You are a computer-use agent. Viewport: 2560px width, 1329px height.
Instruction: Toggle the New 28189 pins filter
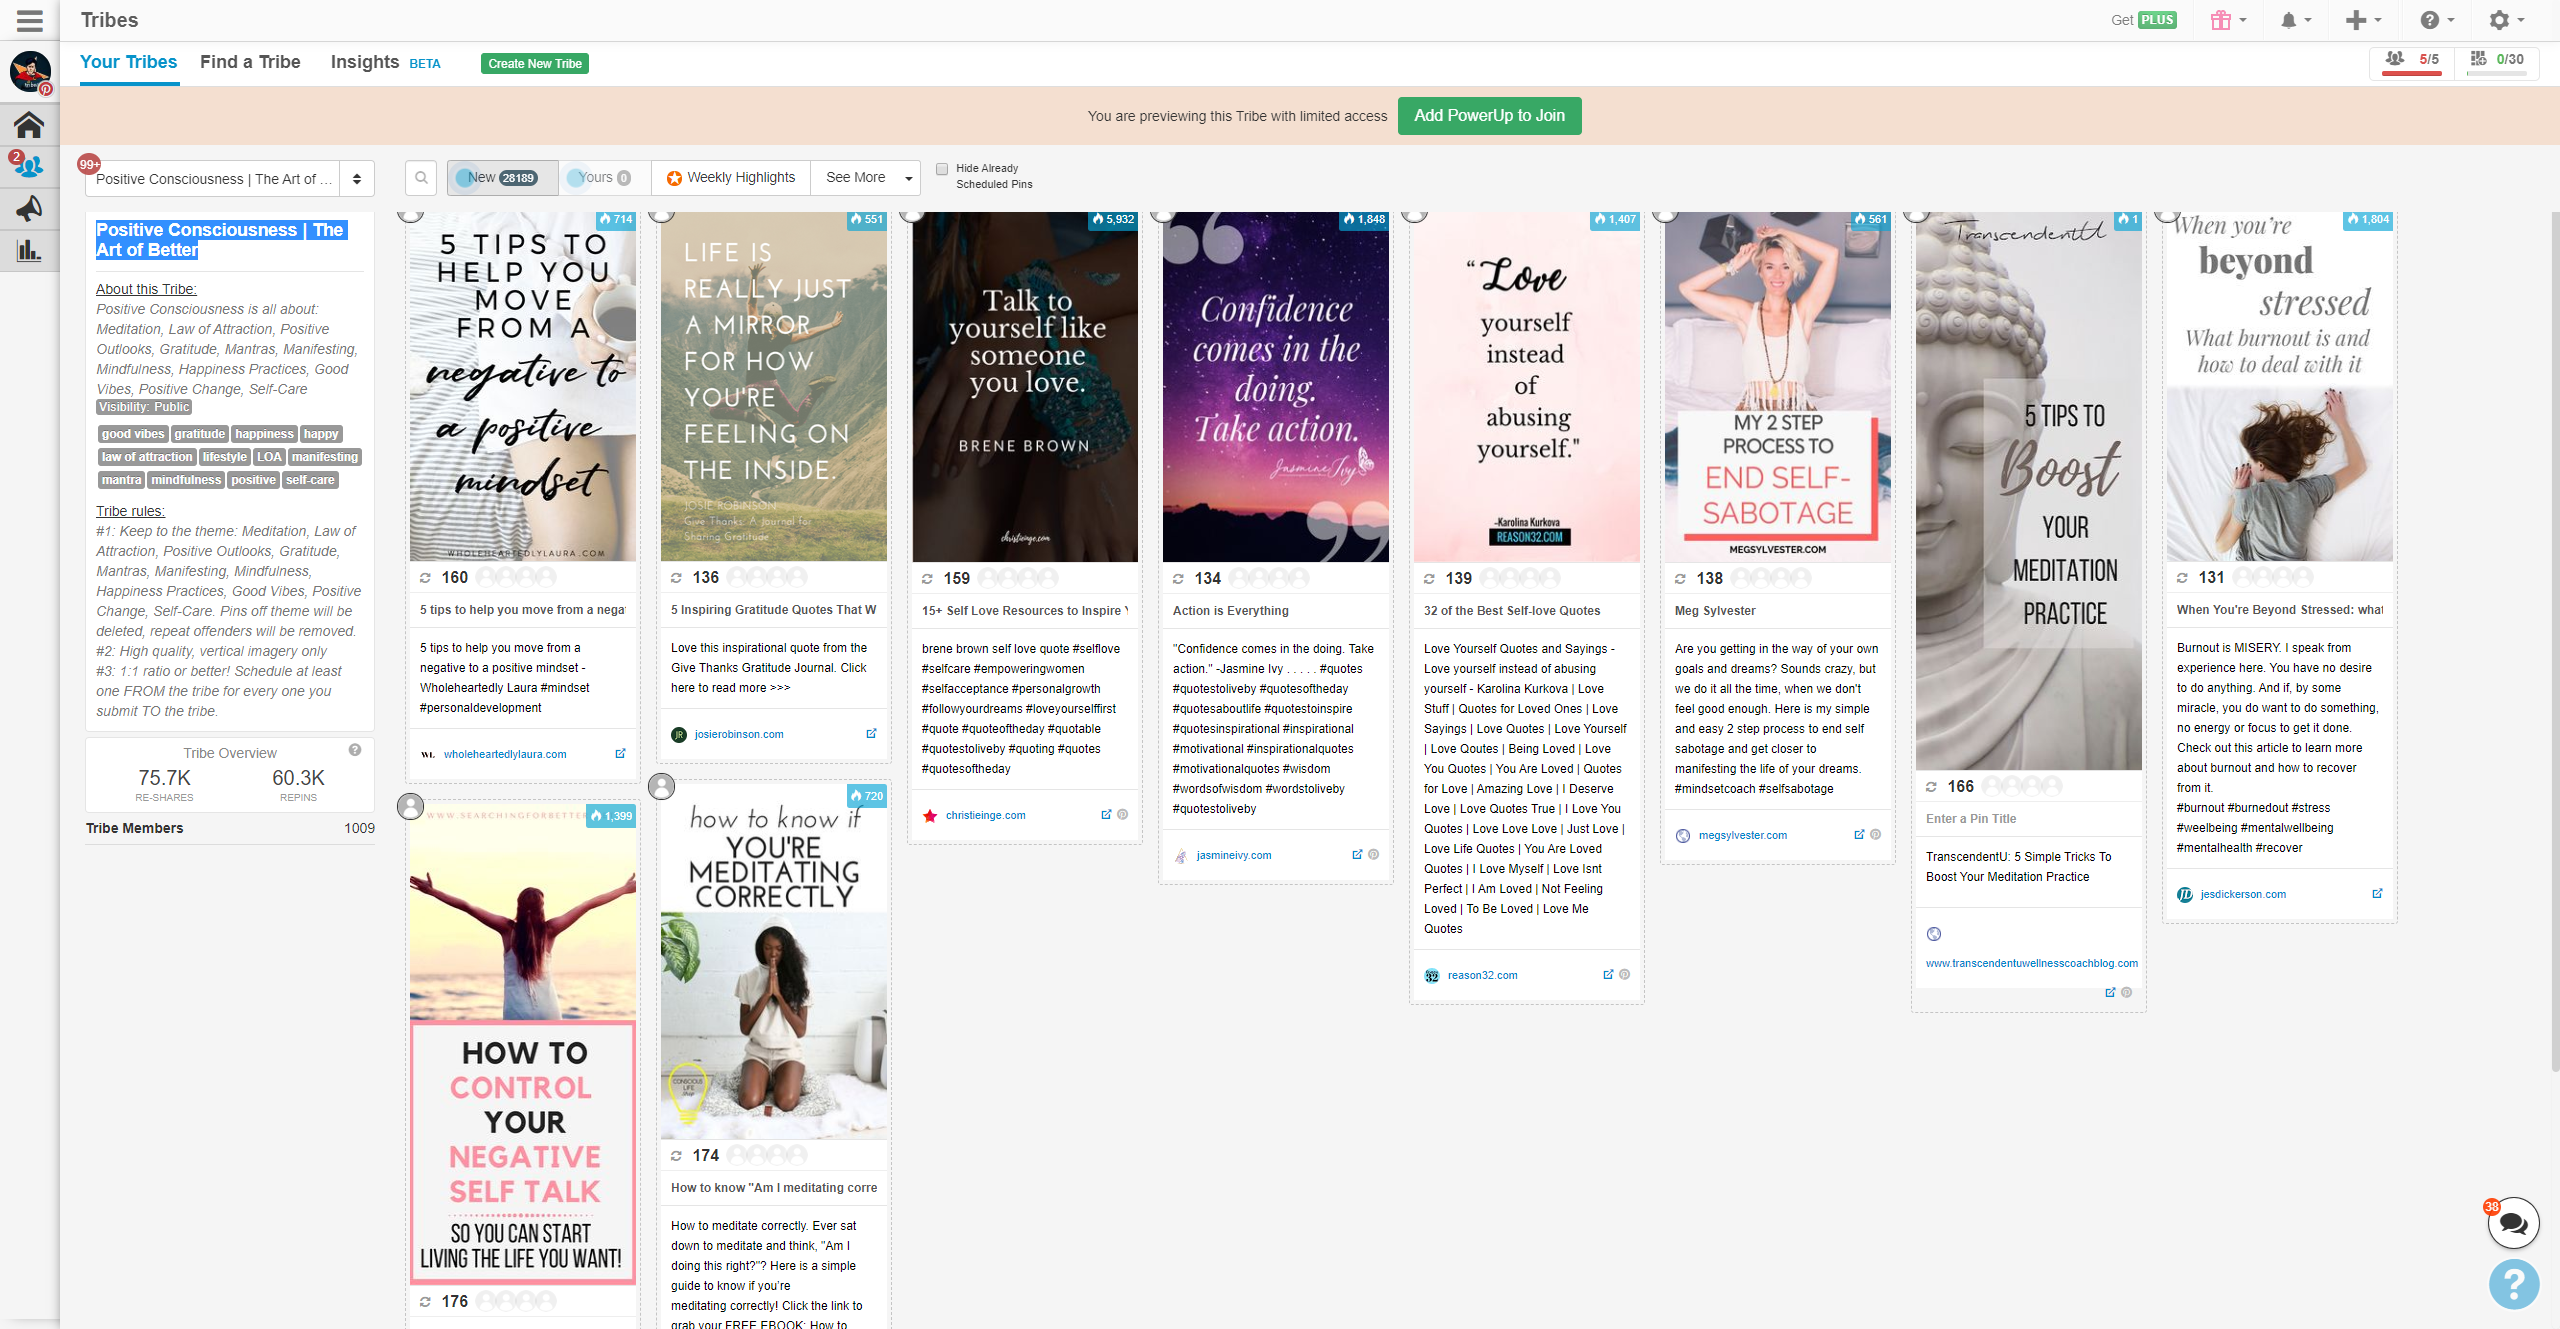(502, 178)
